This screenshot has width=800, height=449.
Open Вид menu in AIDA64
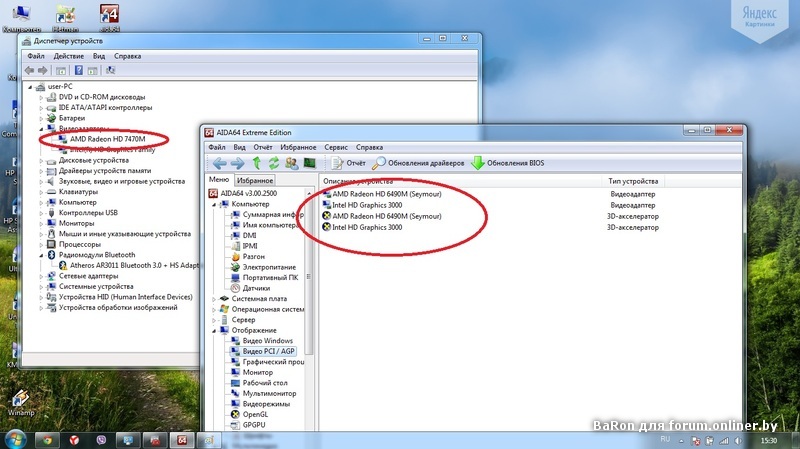pos(239,147)
